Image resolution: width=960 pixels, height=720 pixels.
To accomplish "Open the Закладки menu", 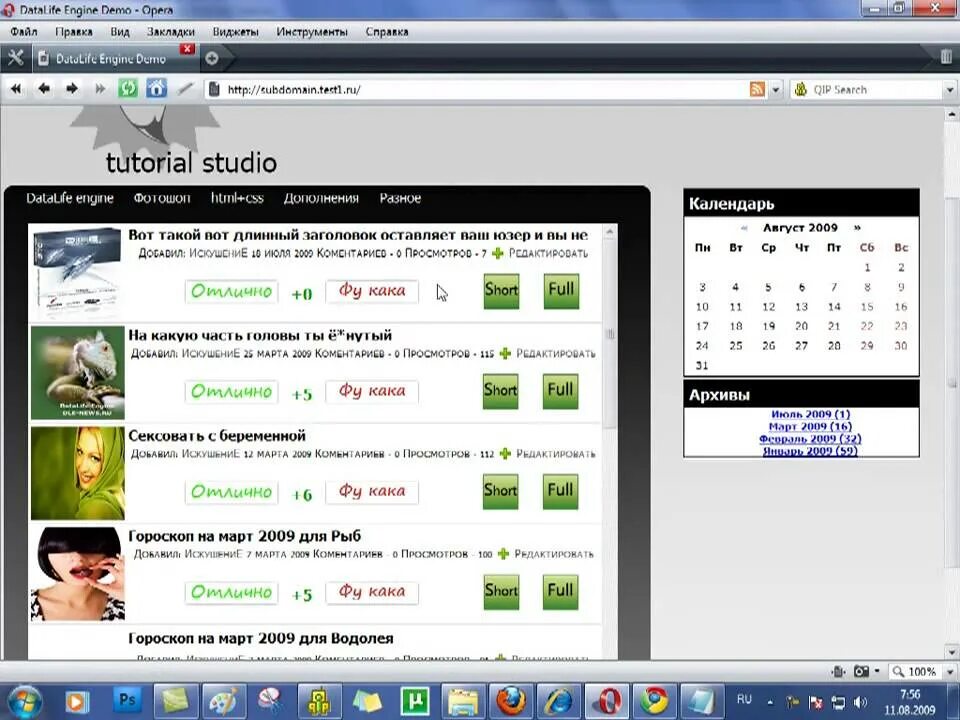I will pyautogui.click(x=171, y=32).
